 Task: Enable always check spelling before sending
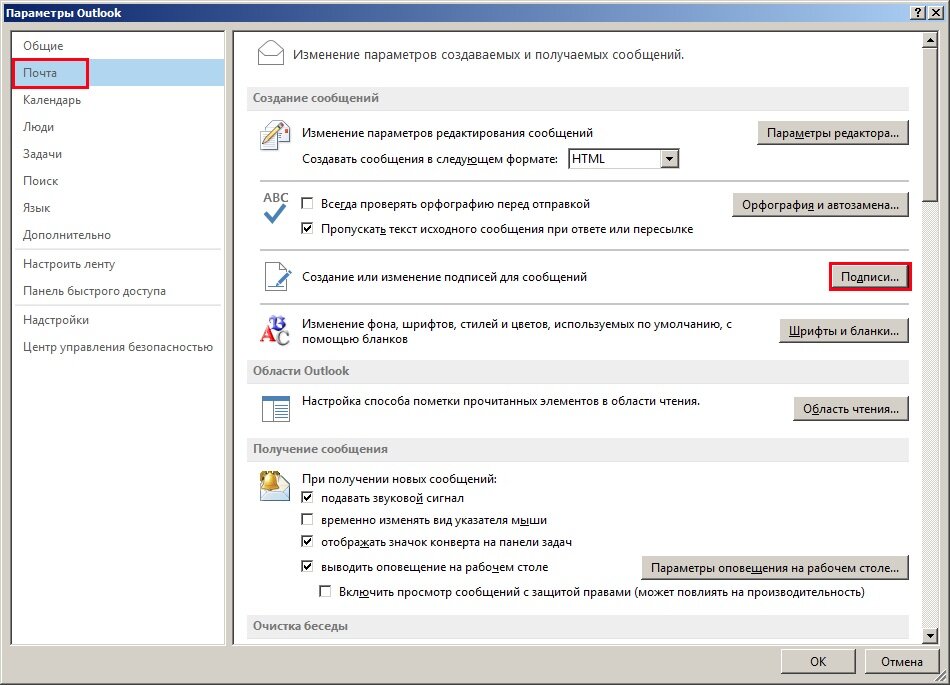pos(307,204)
